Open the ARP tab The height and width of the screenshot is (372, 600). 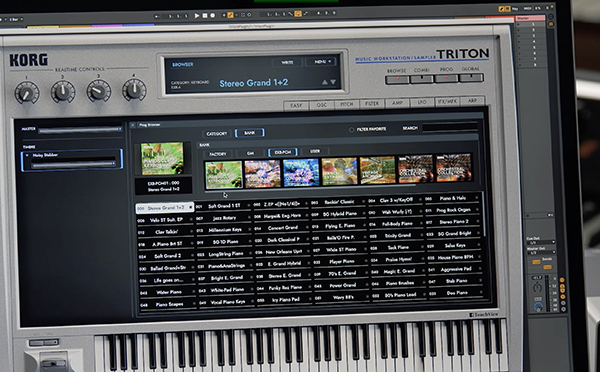point(472,101)
